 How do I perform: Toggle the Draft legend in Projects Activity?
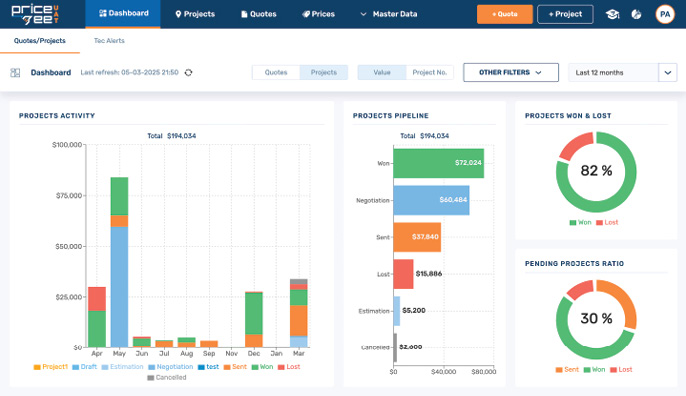pyautogui.click(x=84, y=367)
